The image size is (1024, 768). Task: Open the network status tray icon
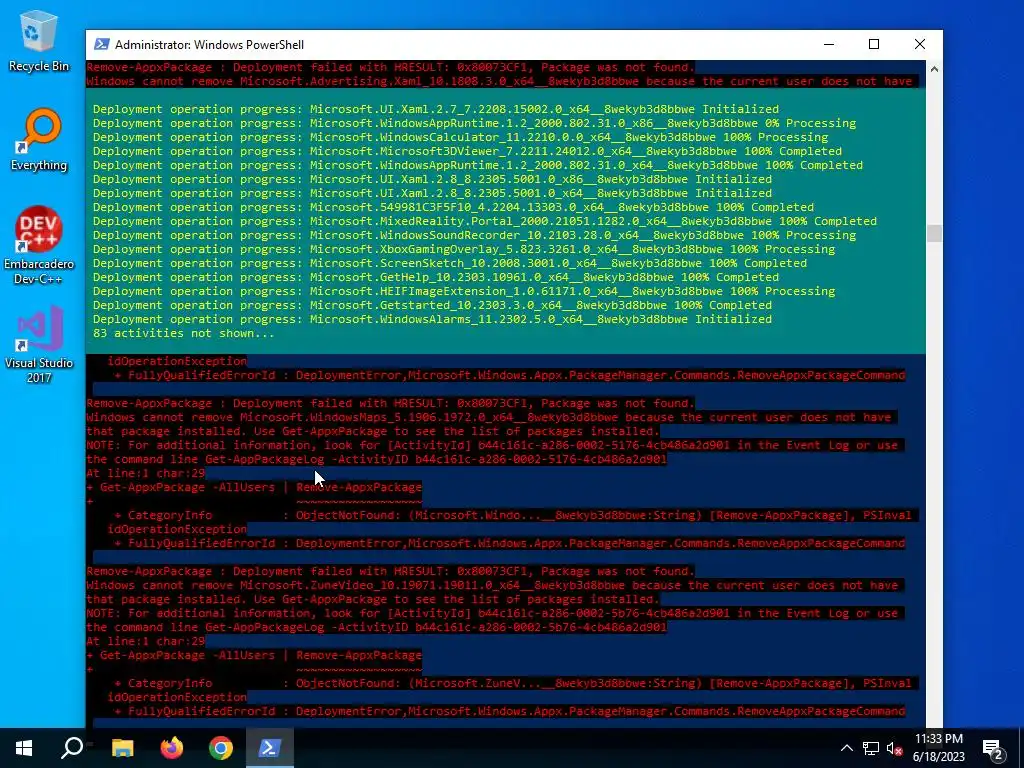[871, 748]
